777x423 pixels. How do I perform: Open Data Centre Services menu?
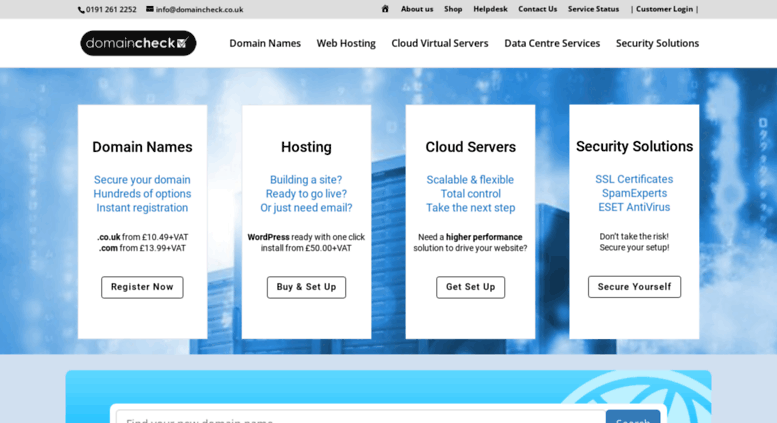coord(552,43)
